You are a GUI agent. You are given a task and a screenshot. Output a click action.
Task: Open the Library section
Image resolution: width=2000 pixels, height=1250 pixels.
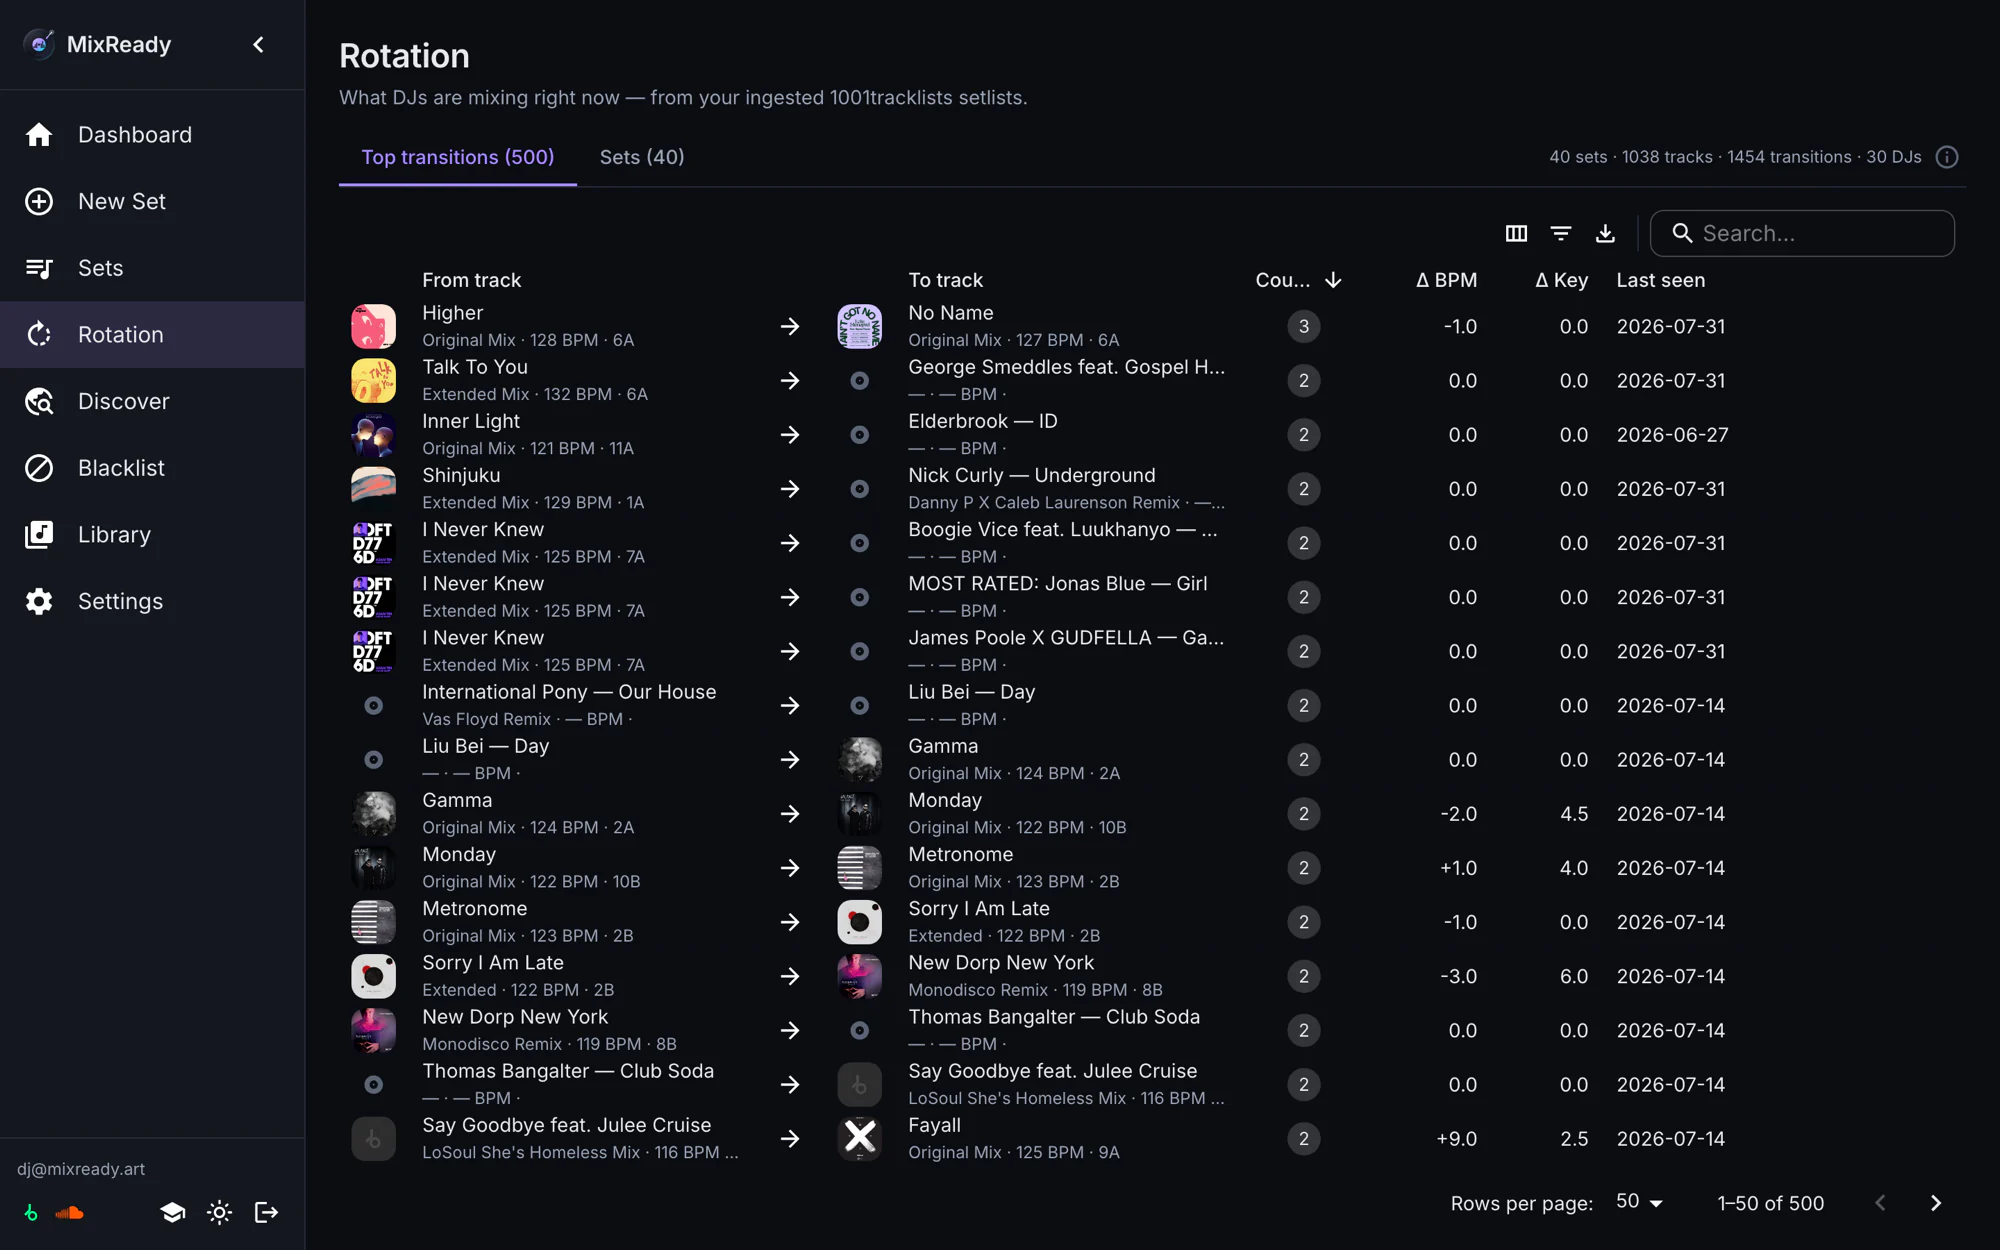(152, 535)
